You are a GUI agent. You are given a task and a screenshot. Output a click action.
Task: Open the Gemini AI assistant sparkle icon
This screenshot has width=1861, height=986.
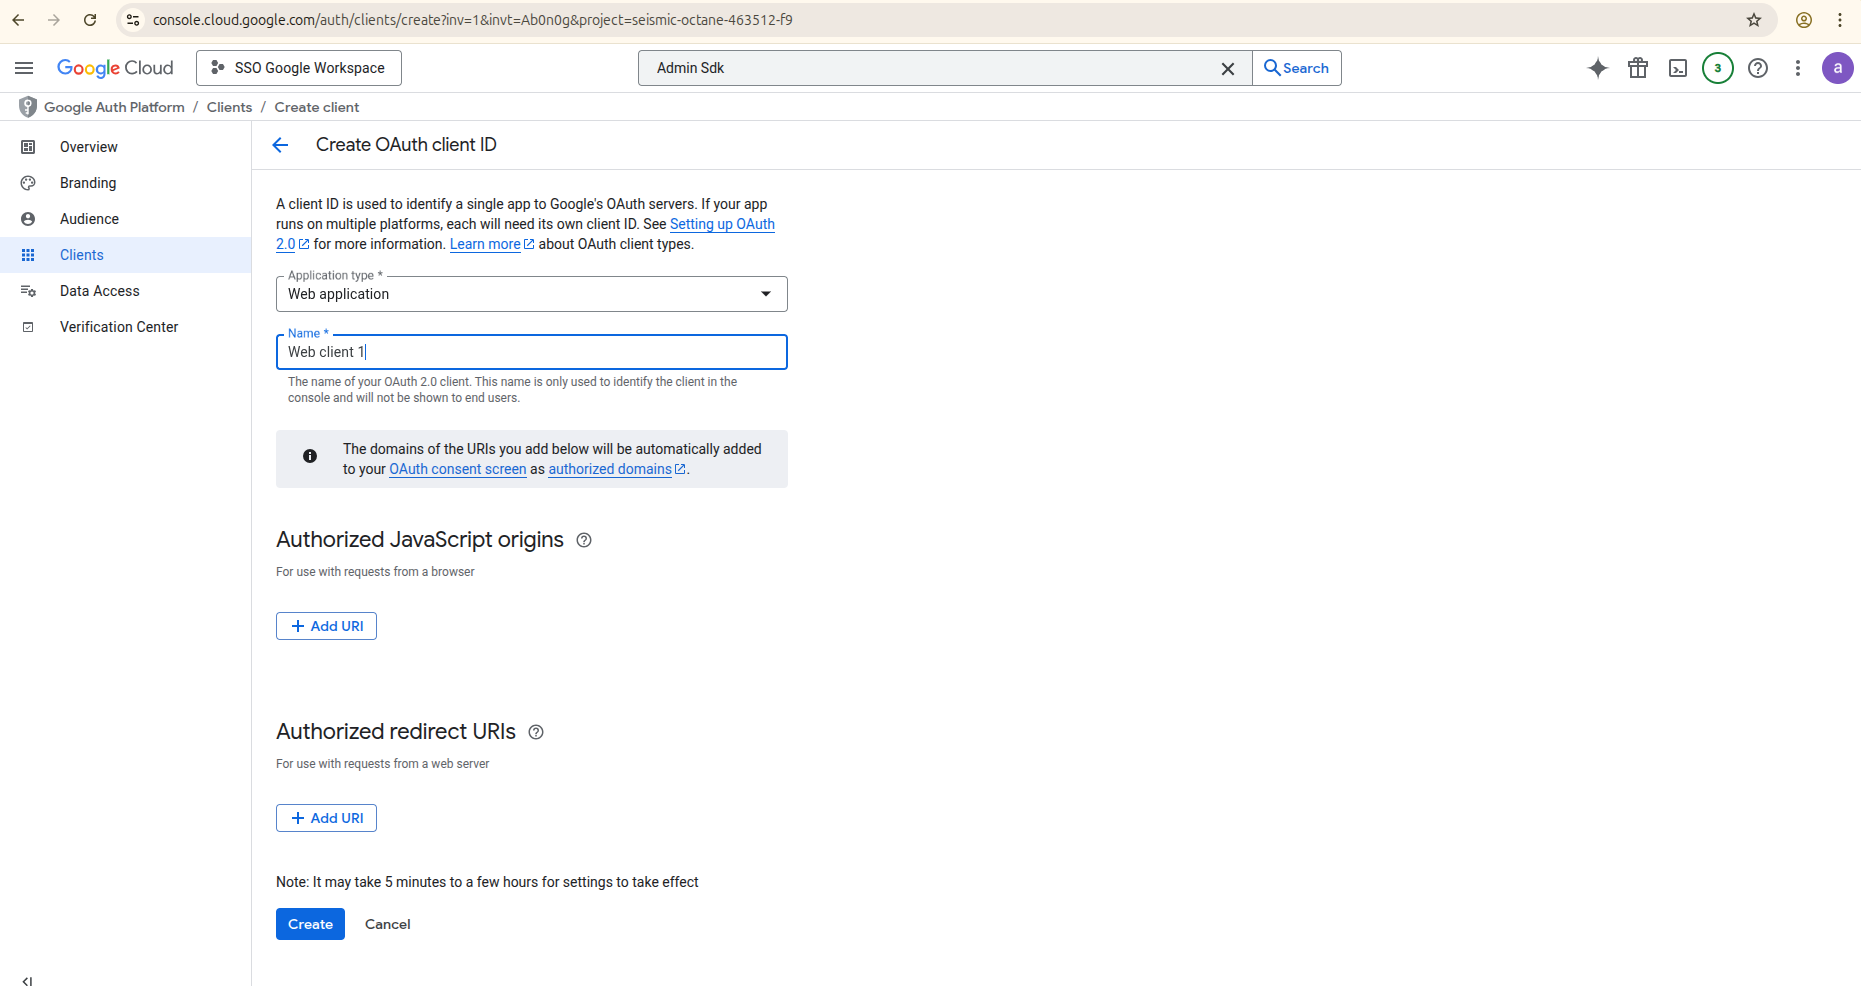pos(1597,68)
